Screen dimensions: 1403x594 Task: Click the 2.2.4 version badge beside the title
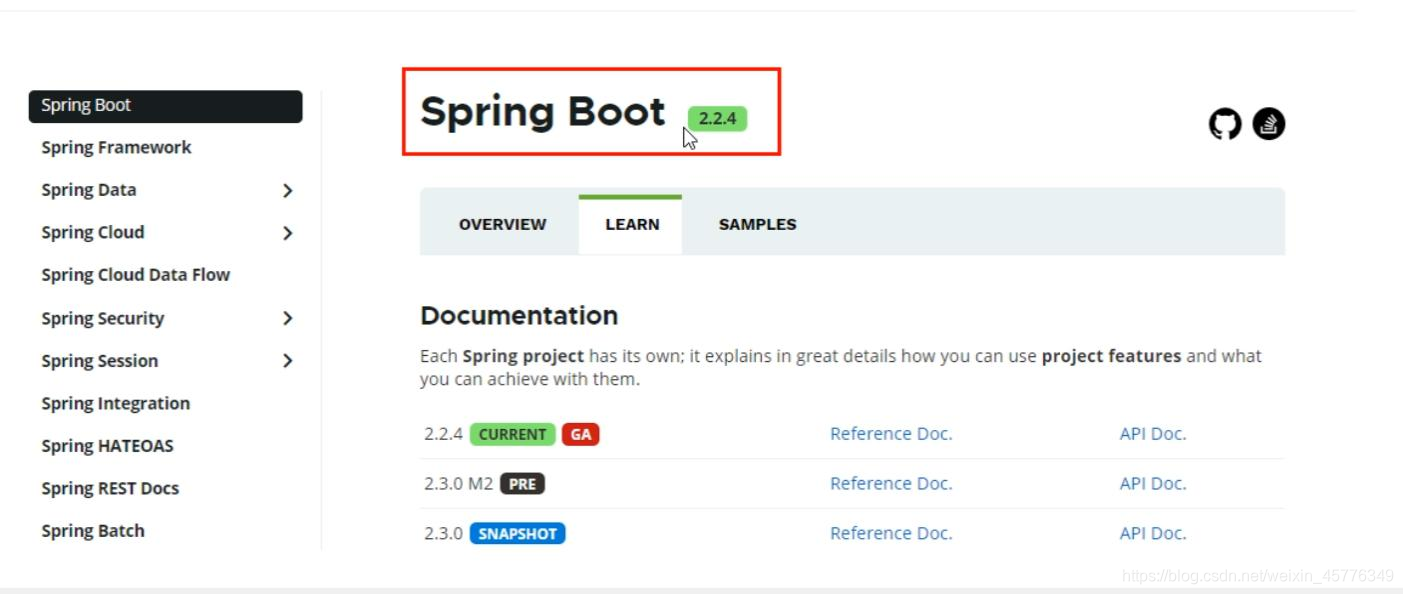coord(716,117)
